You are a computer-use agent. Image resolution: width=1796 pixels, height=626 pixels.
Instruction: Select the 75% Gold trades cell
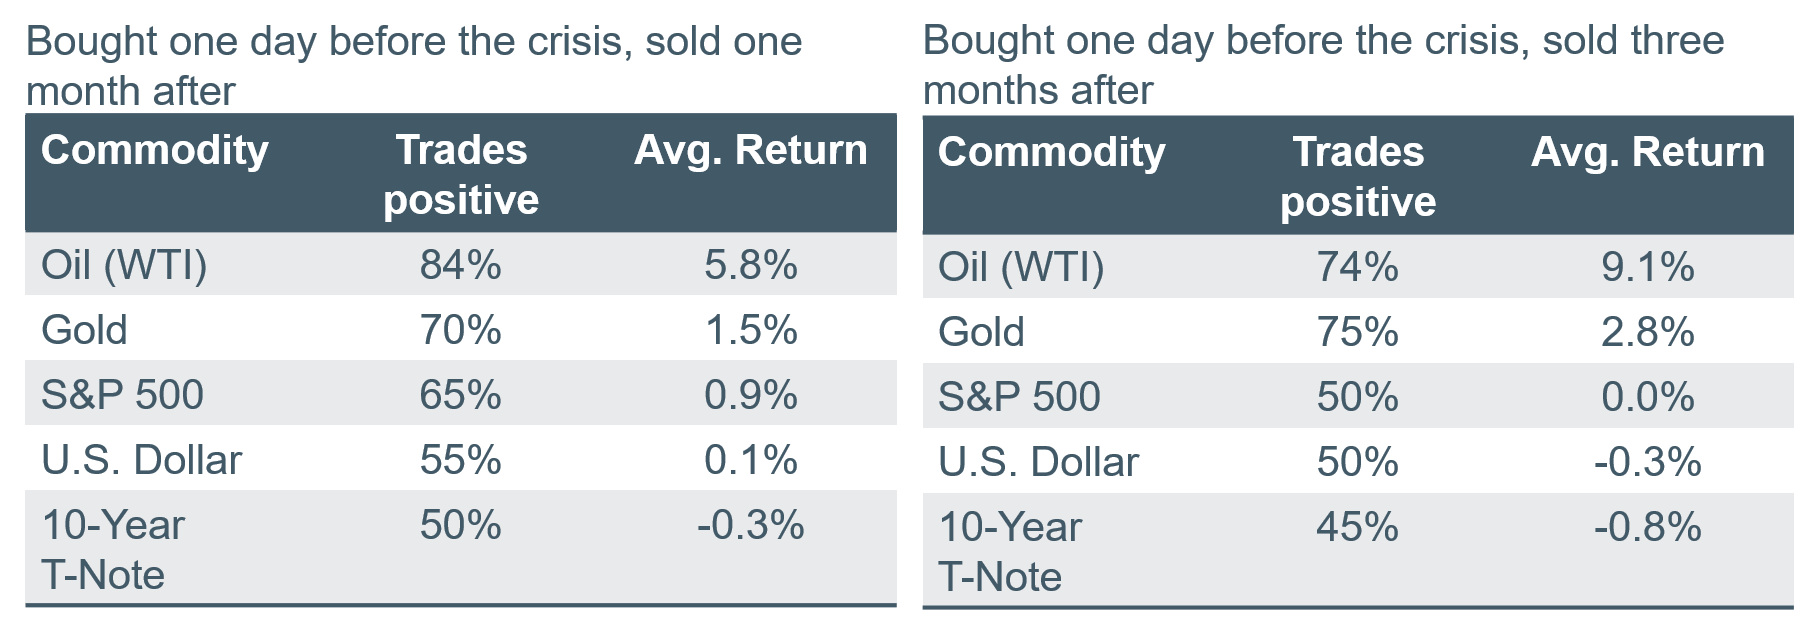pos(1358,332)
